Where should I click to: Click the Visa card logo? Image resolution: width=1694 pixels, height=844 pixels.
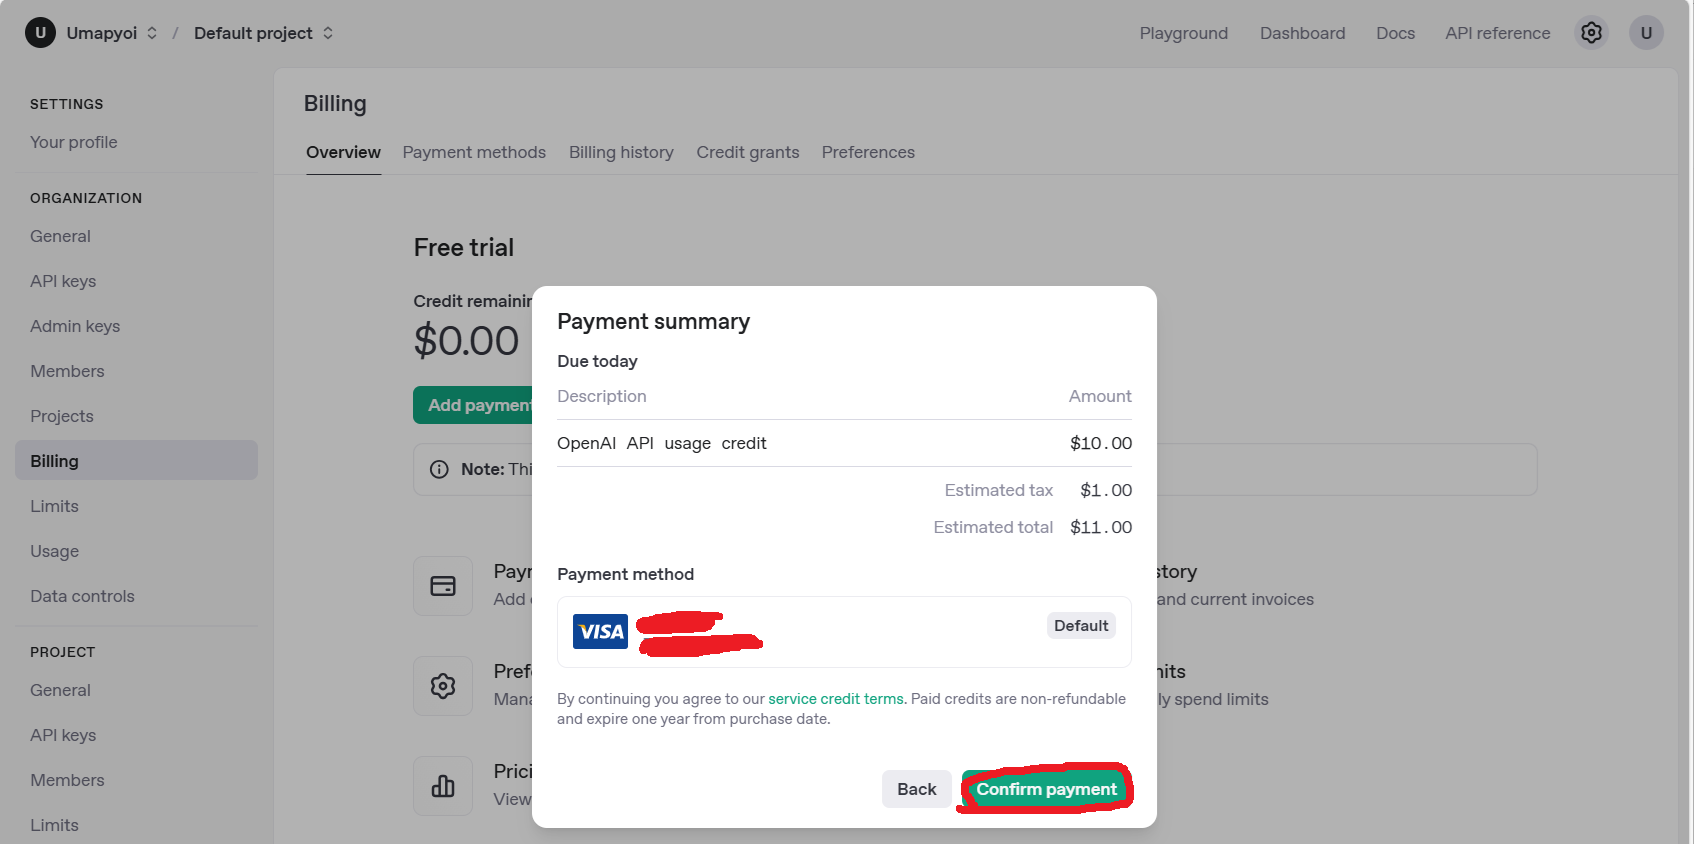600,631
